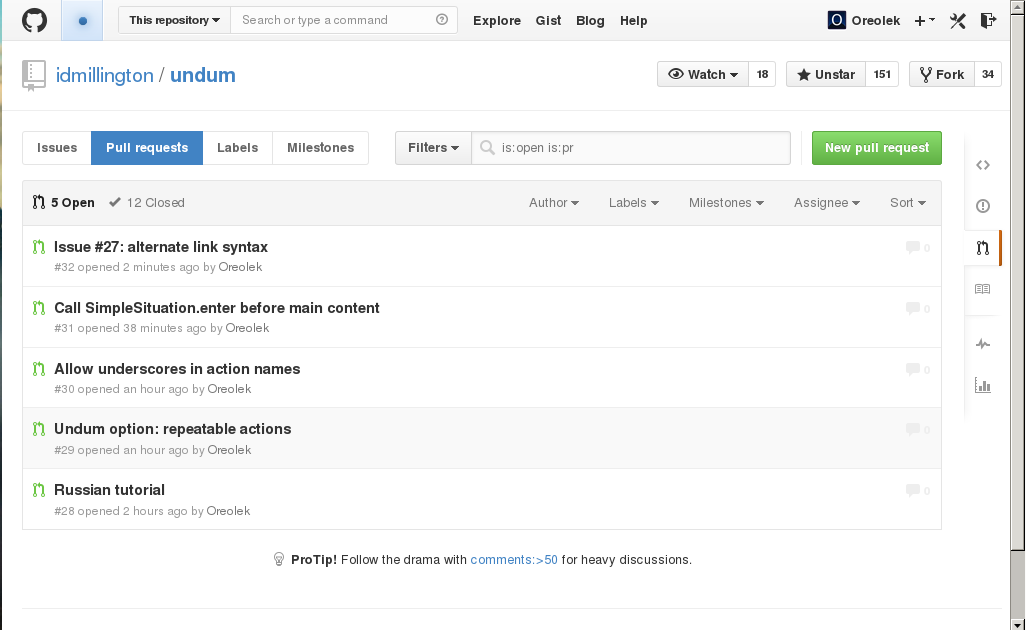
Task: Open the create new plus menu
Action: coord(925,20)
